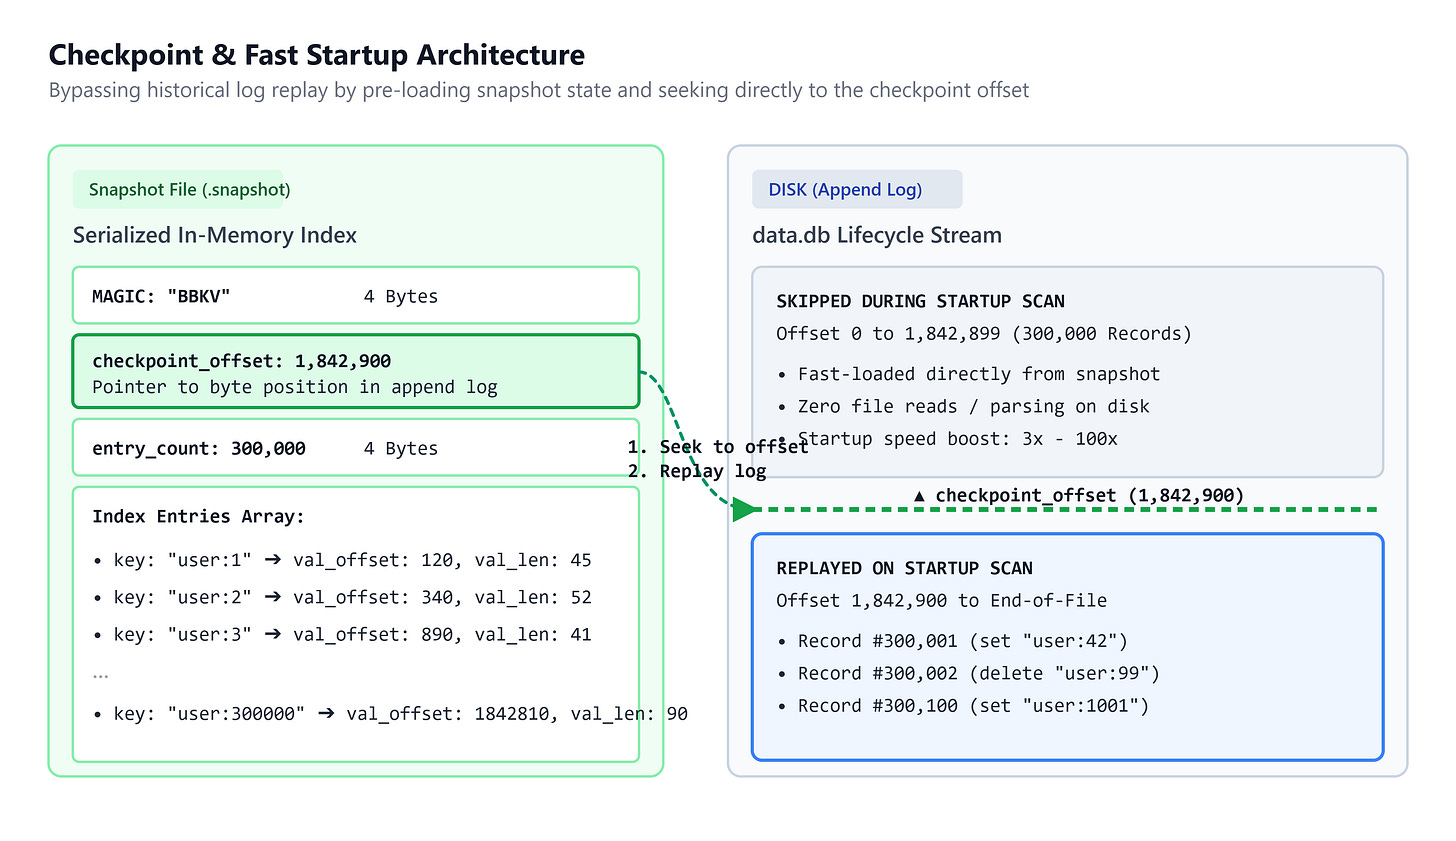Click the subtitle about bypassing historical log replay

tap(539, 91)
